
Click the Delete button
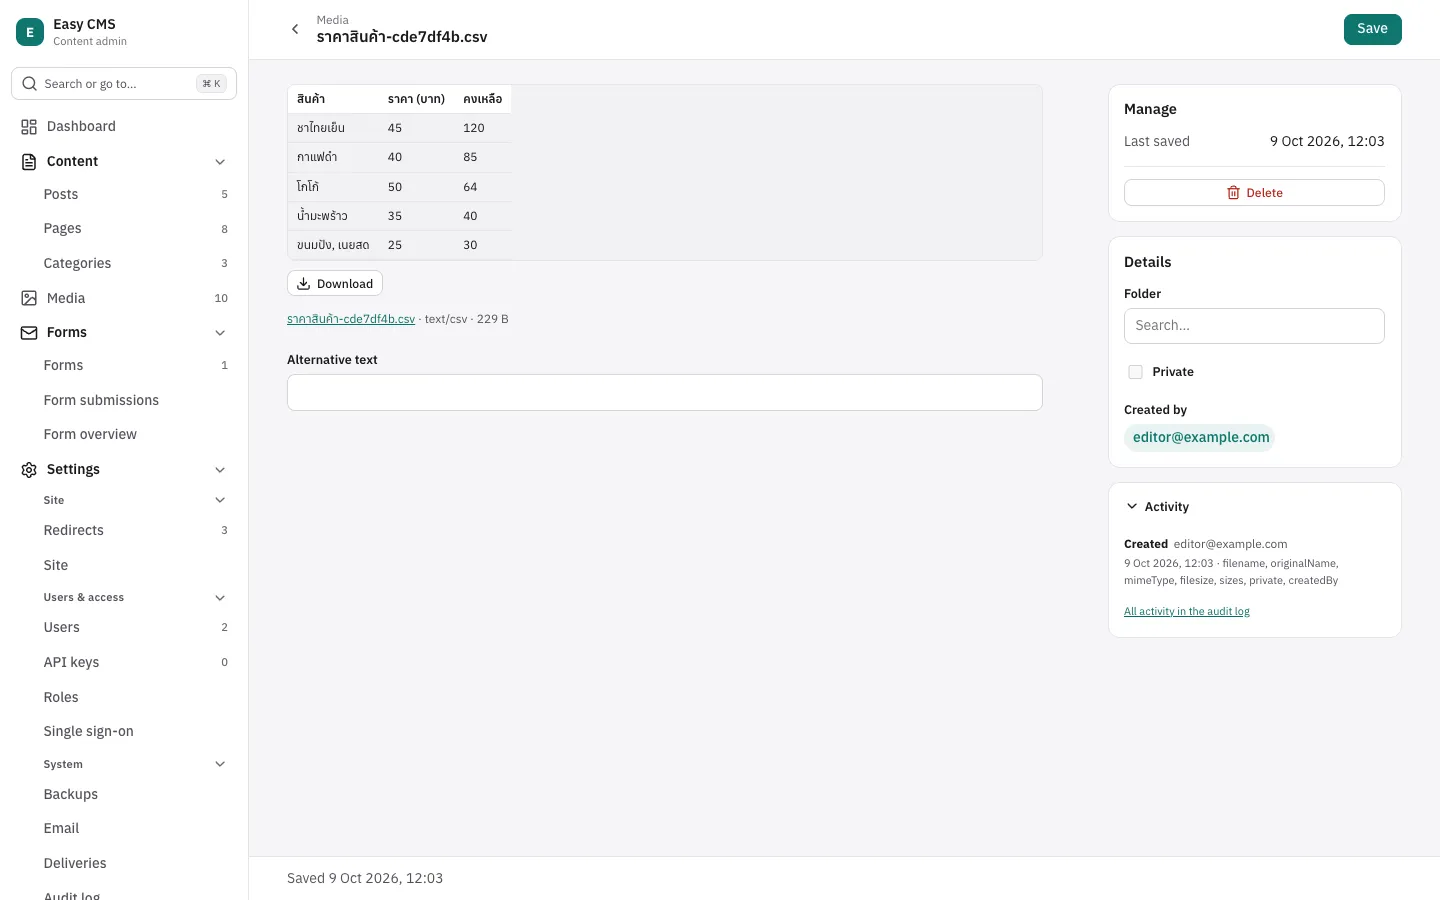point(1254,193)
